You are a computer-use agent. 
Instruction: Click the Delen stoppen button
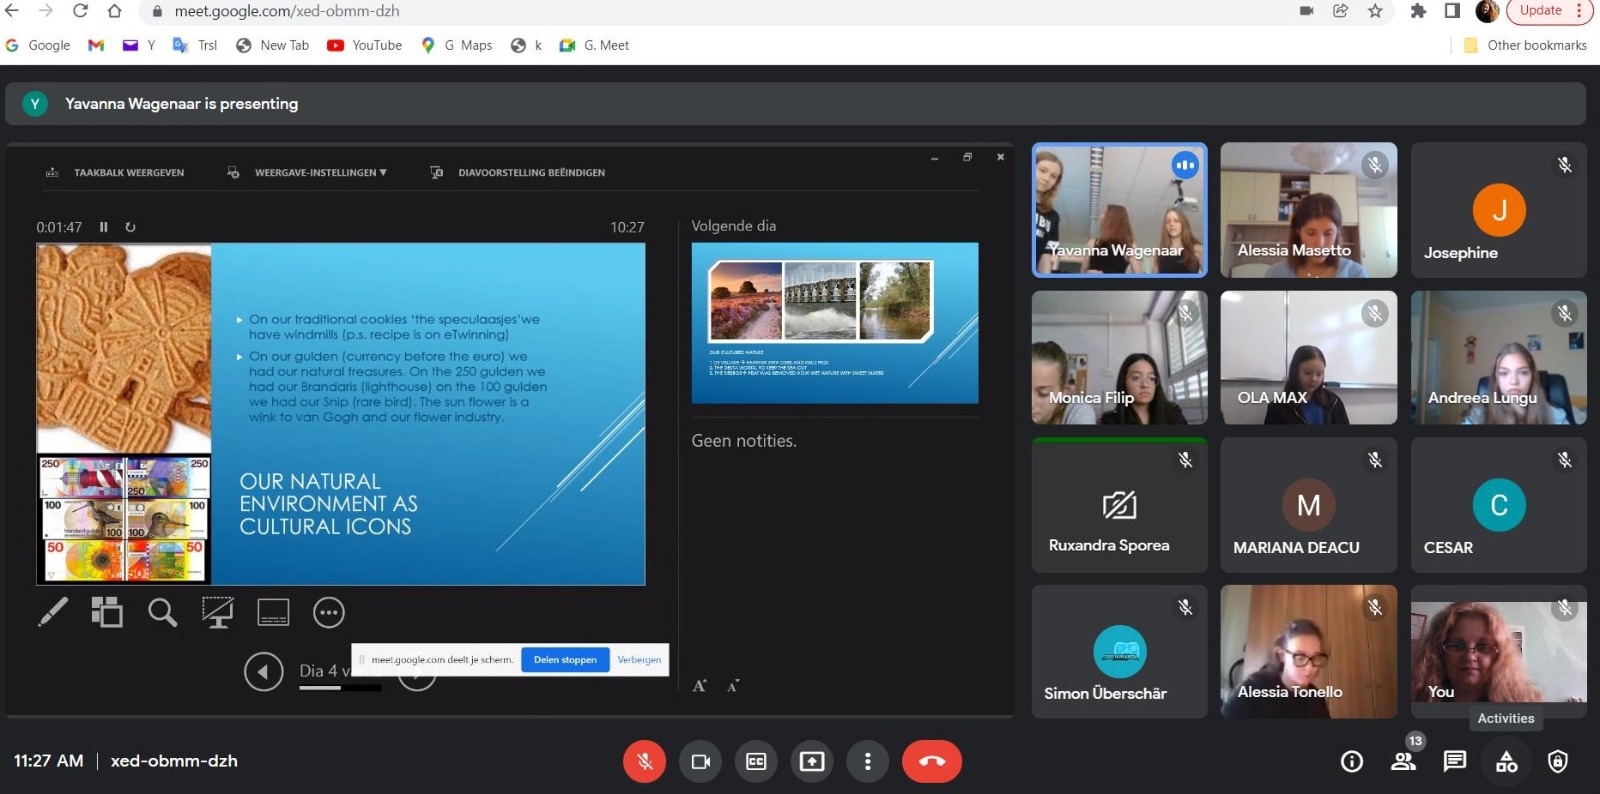point(565,660)
